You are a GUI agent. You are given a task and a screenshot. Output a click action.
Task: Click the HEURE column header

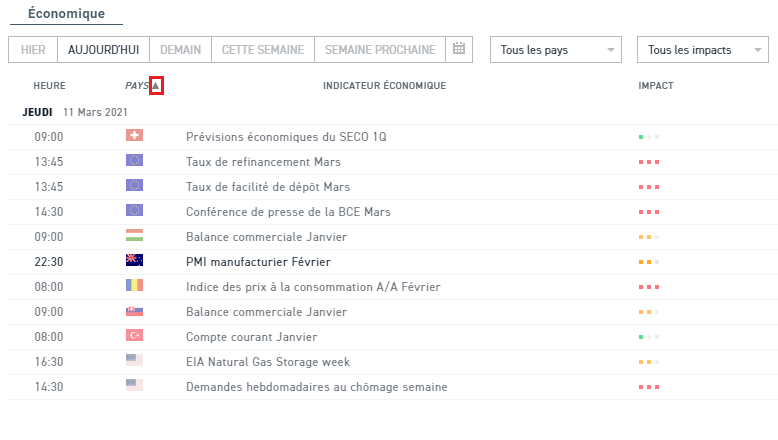[49, 86]
